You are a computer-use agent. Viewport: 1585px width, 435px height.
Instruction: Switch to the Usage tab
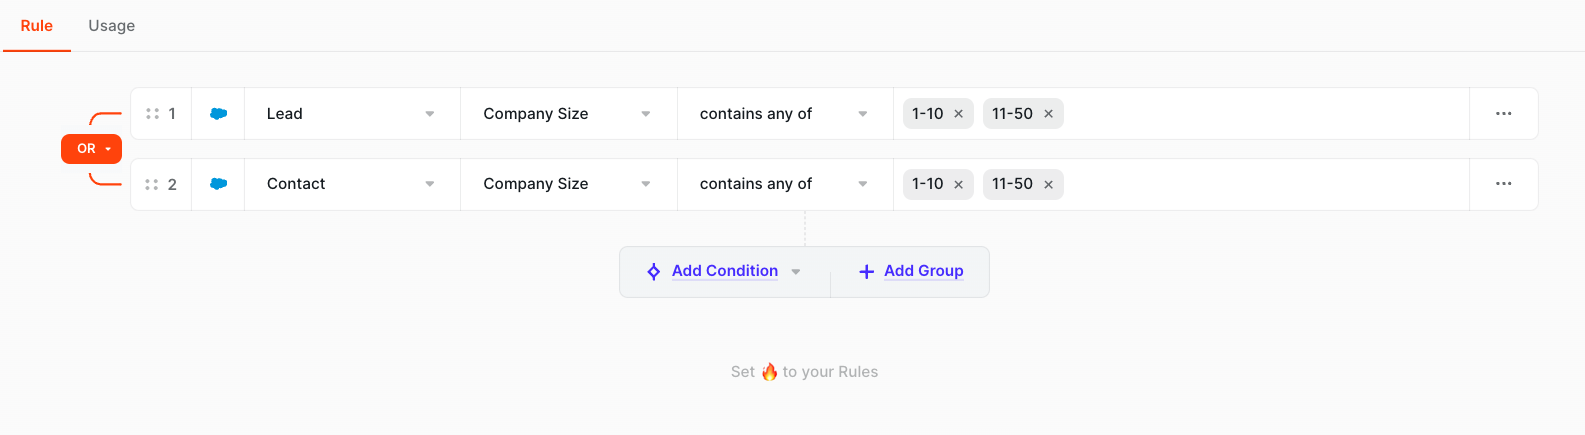coord(112,26)
